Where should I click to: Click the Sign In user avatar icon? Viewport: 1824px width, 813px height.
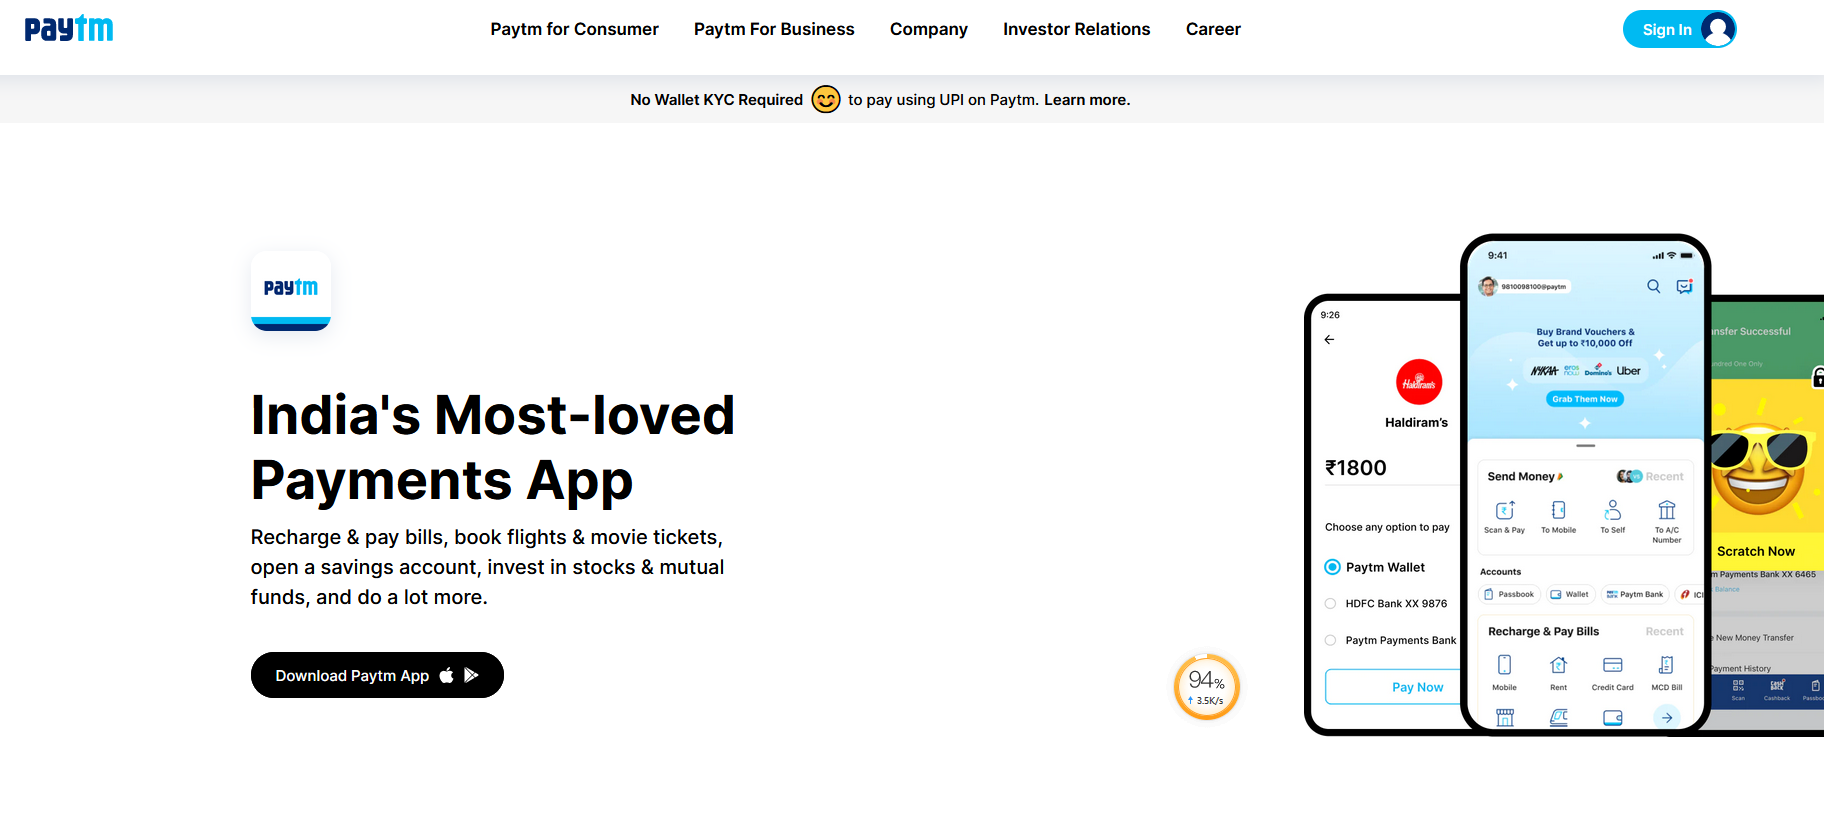(1717, 29)
